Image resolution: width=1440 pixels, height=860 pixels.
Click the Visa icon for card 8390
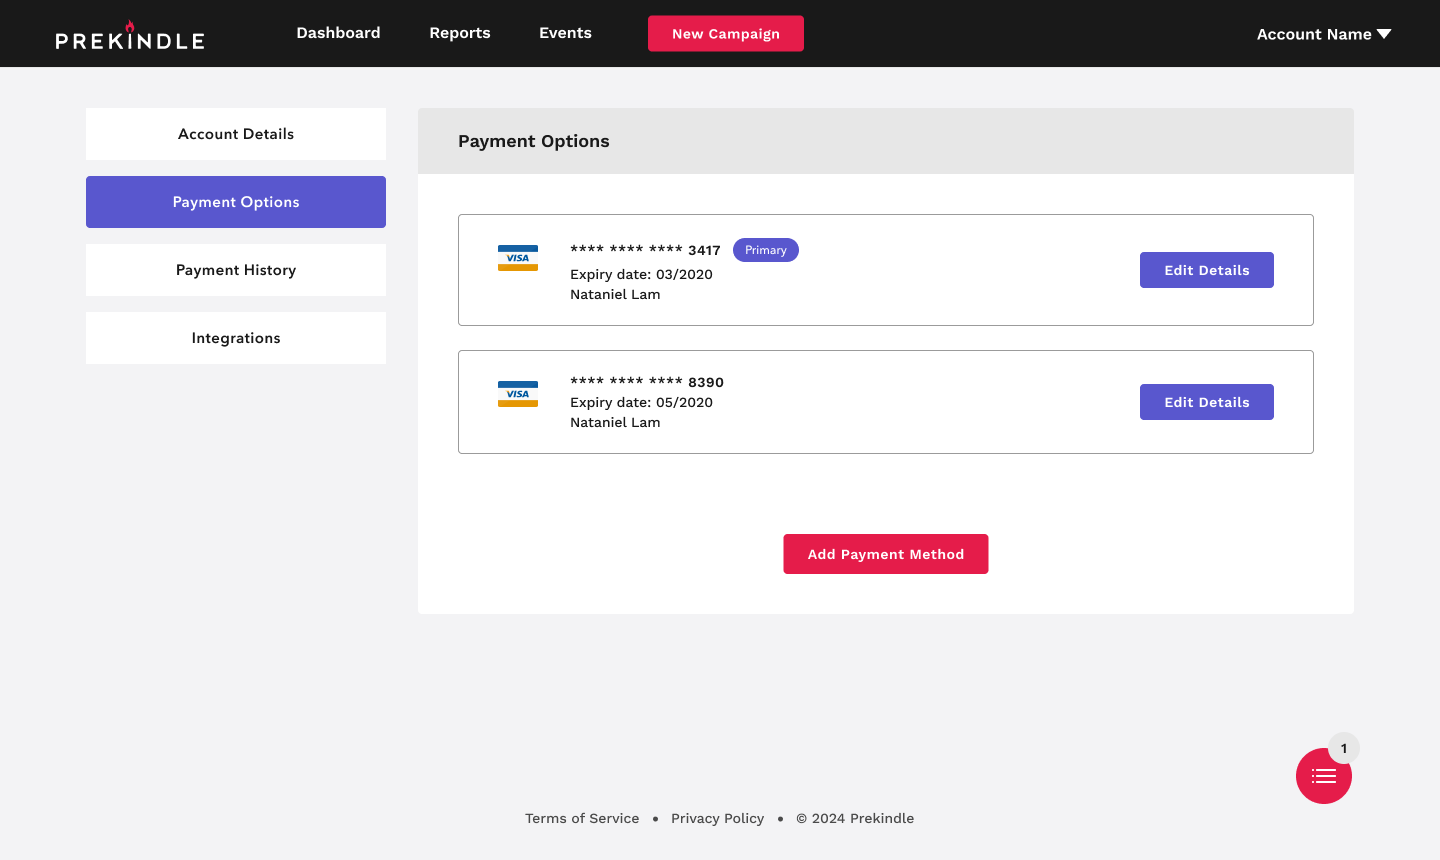tap(518, 394)
